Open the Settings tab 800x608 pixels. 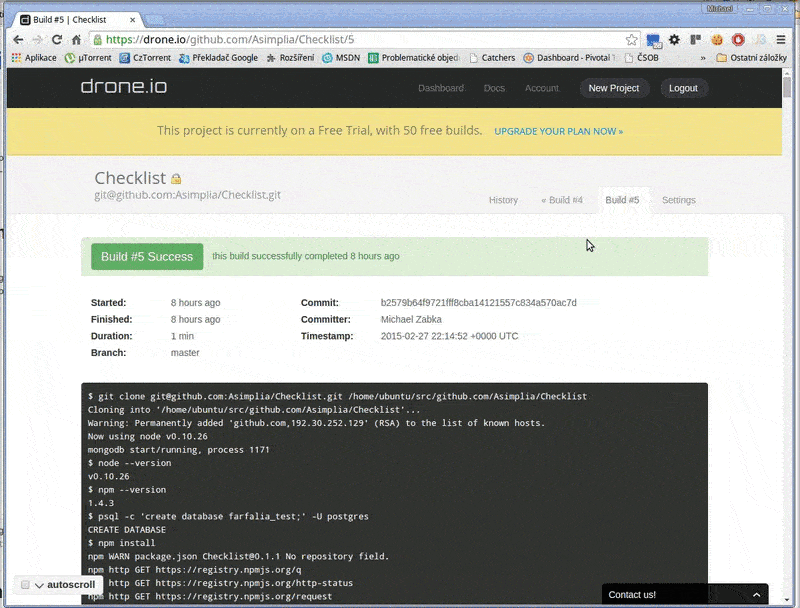[679, 200]
